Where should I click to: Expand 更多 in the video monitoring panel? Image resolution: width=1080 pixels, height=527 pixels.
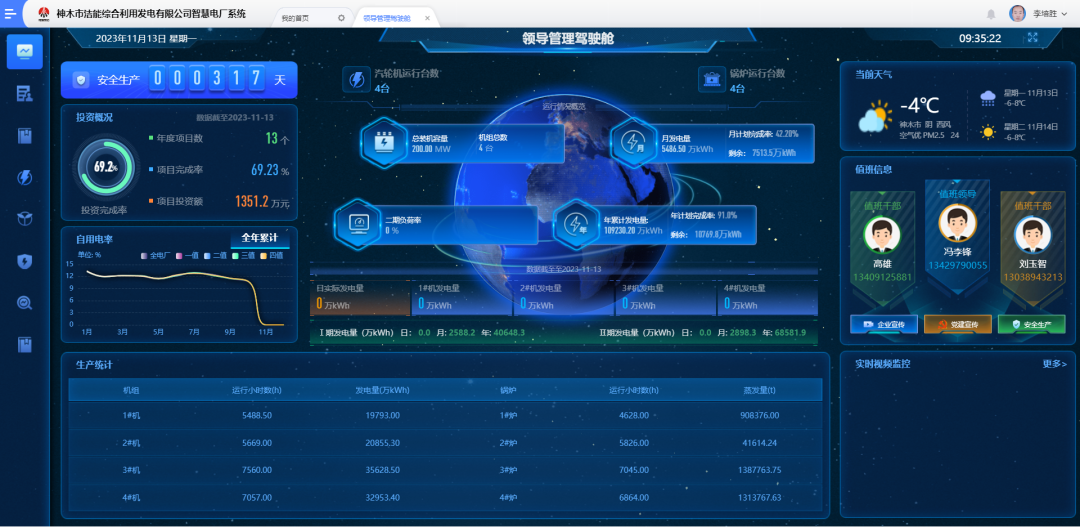point(1054,364)
